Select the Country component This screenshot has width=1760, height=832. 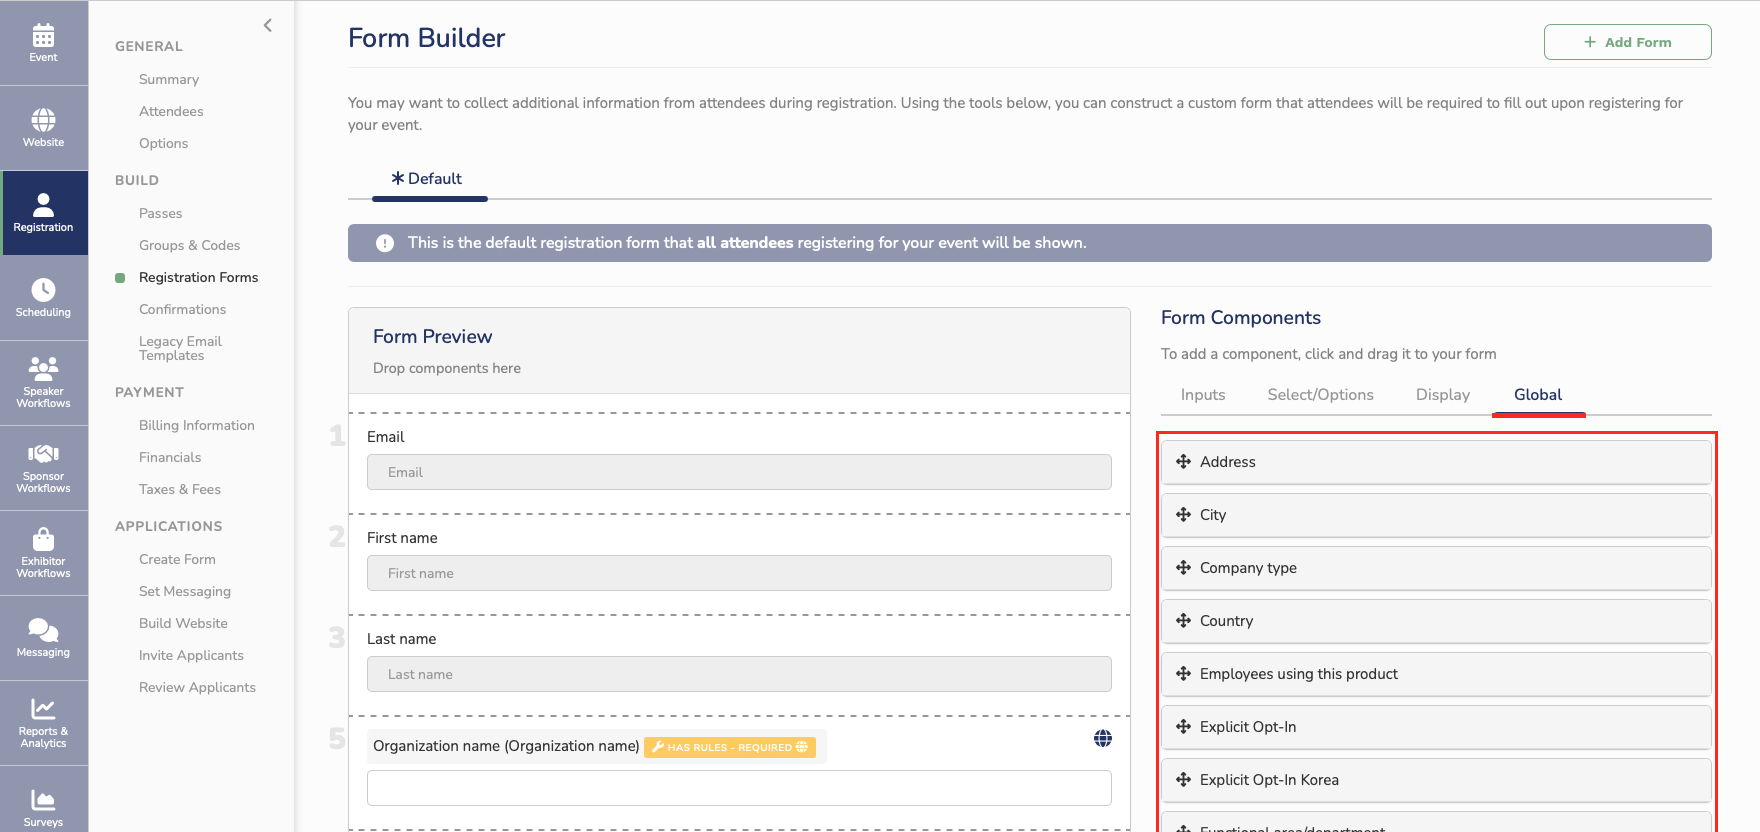[1436, 621]
